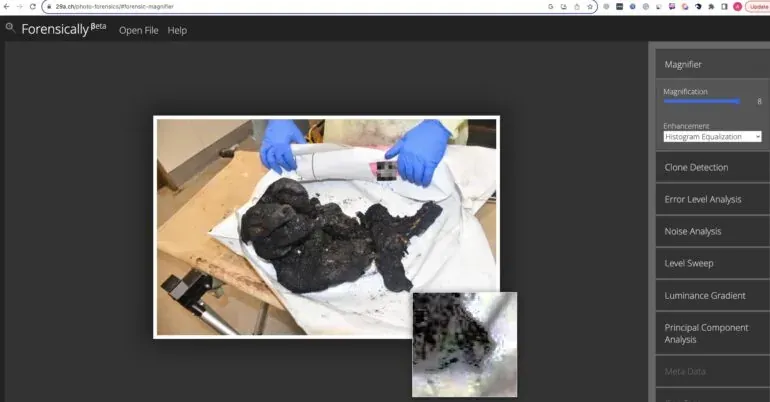The height and width of the screenshot is (402, 770).
Task: Click the Open File menu item
Action: tap(138, 30)
